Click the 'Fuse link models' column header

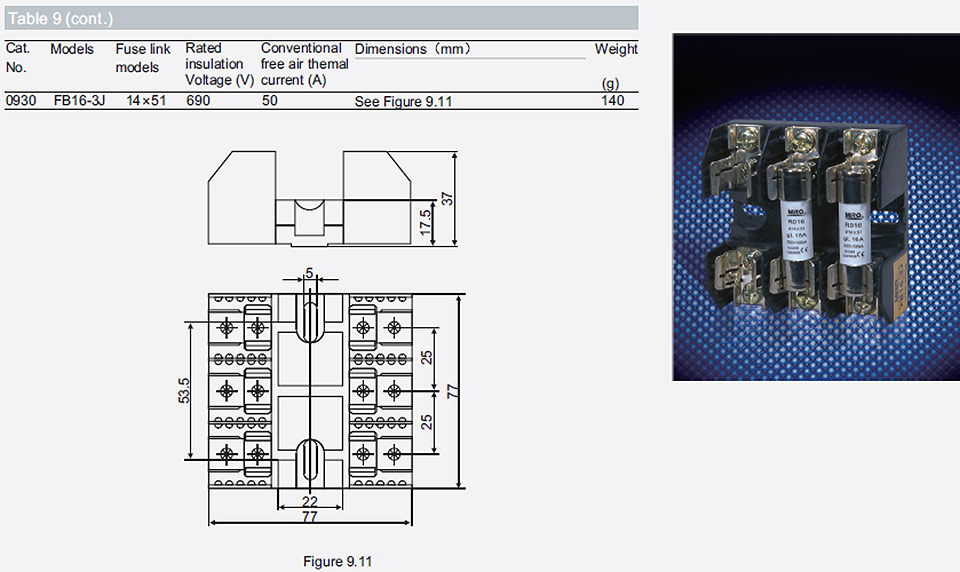coord(143,58)
